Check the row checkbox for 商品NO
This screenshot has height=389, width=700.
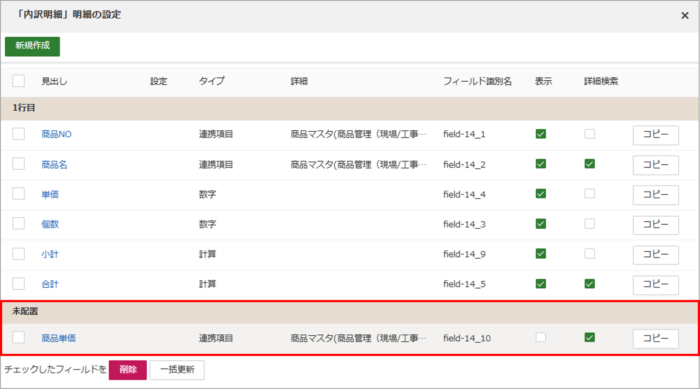18,134
